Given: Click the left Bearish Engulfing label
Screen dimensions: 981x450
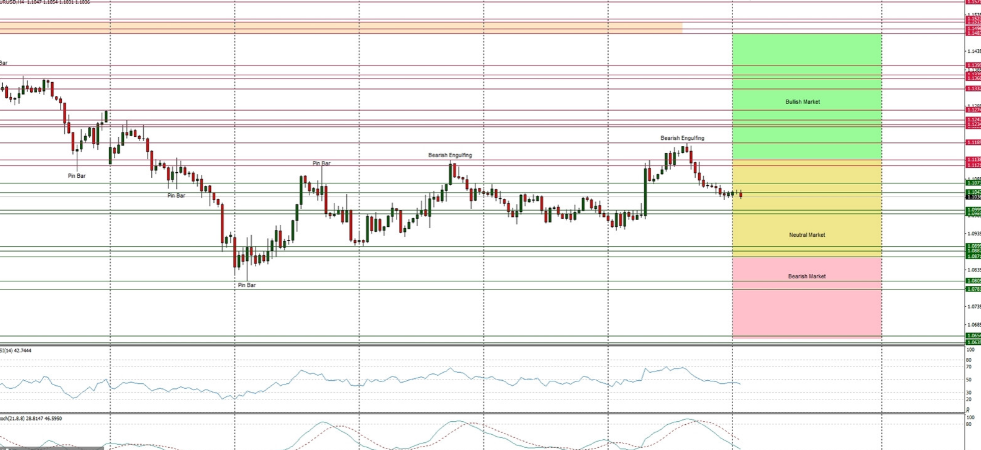Looking at the screenshot, I should tap(450, 155).
